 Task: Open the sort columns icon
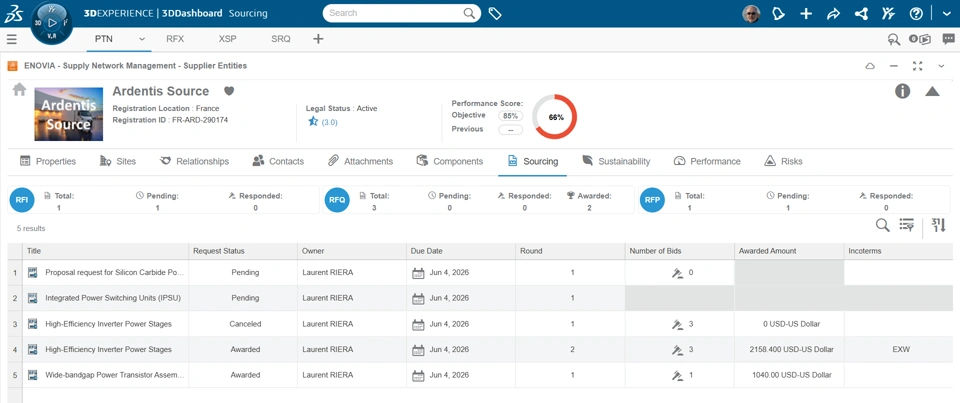(938, 225)
